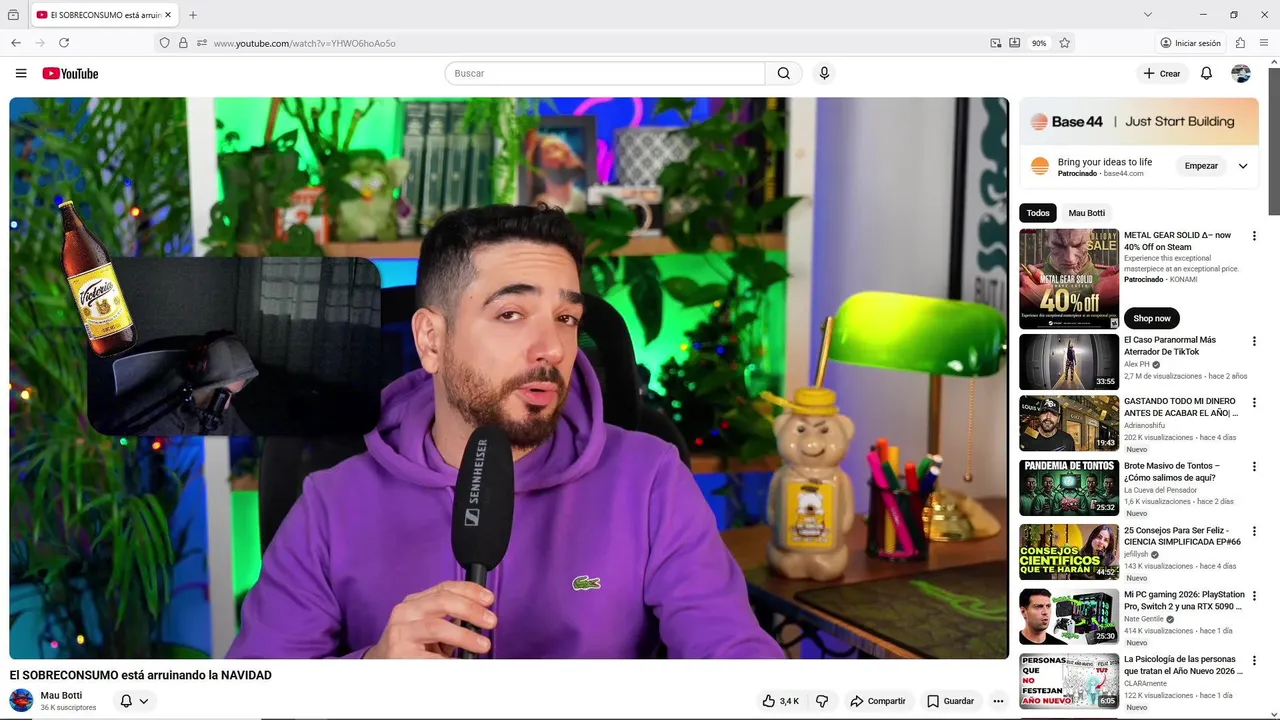1280x720 pixels.
Task: Click the main video player
Action: point(509,378)
